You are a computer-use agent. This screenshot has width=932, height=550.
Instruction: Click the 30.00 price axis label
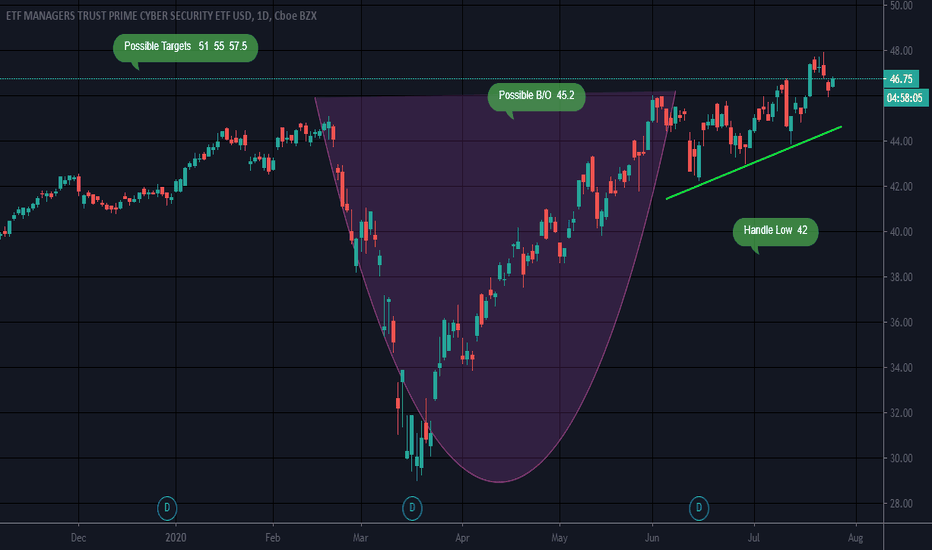tap(900, 458)
